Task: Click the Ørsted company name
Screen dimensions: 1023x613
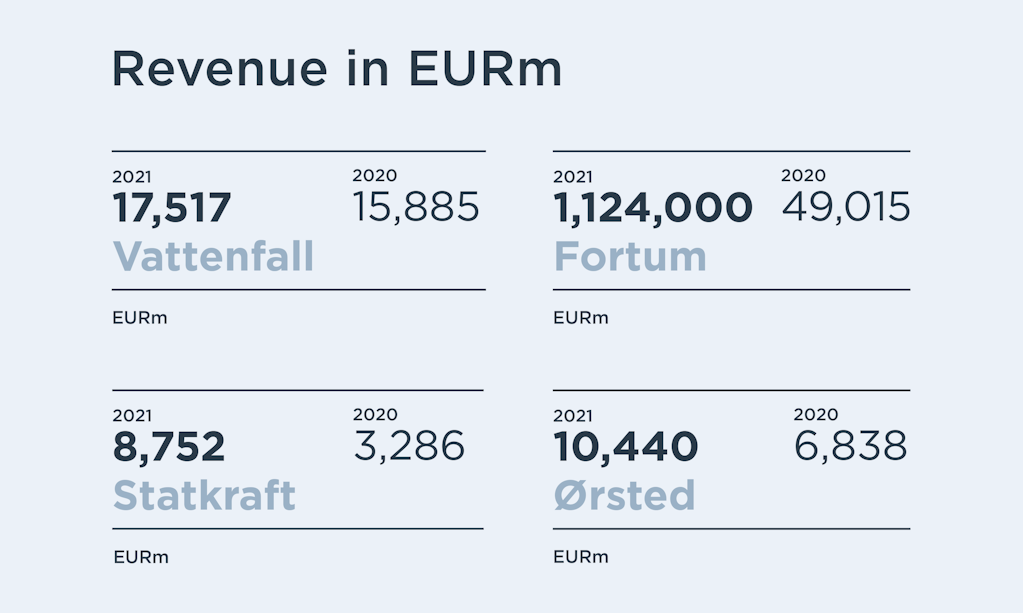Action: (624, 495)
